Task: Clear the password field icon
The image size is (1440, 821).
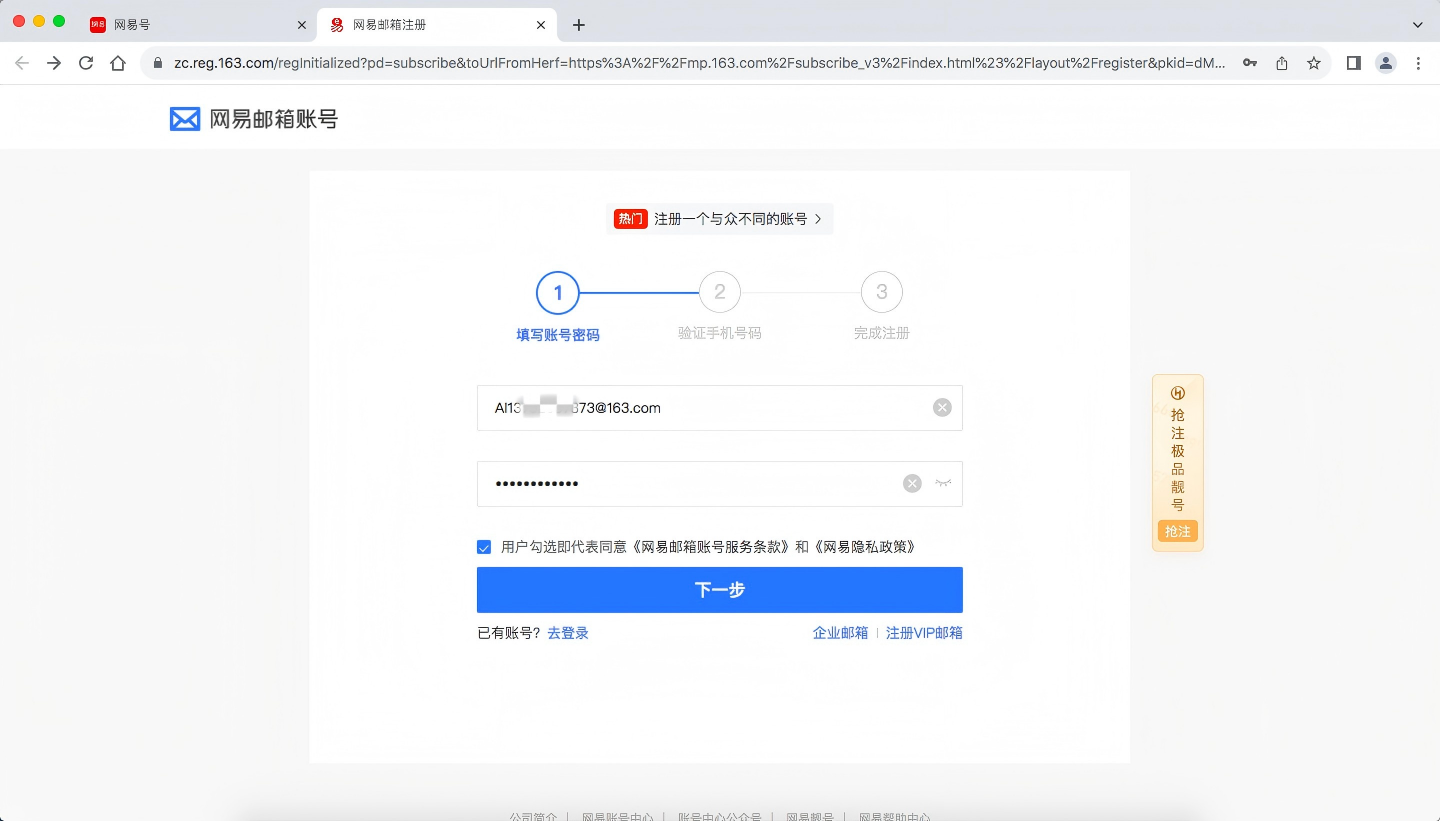Action: tap(912, 484)
